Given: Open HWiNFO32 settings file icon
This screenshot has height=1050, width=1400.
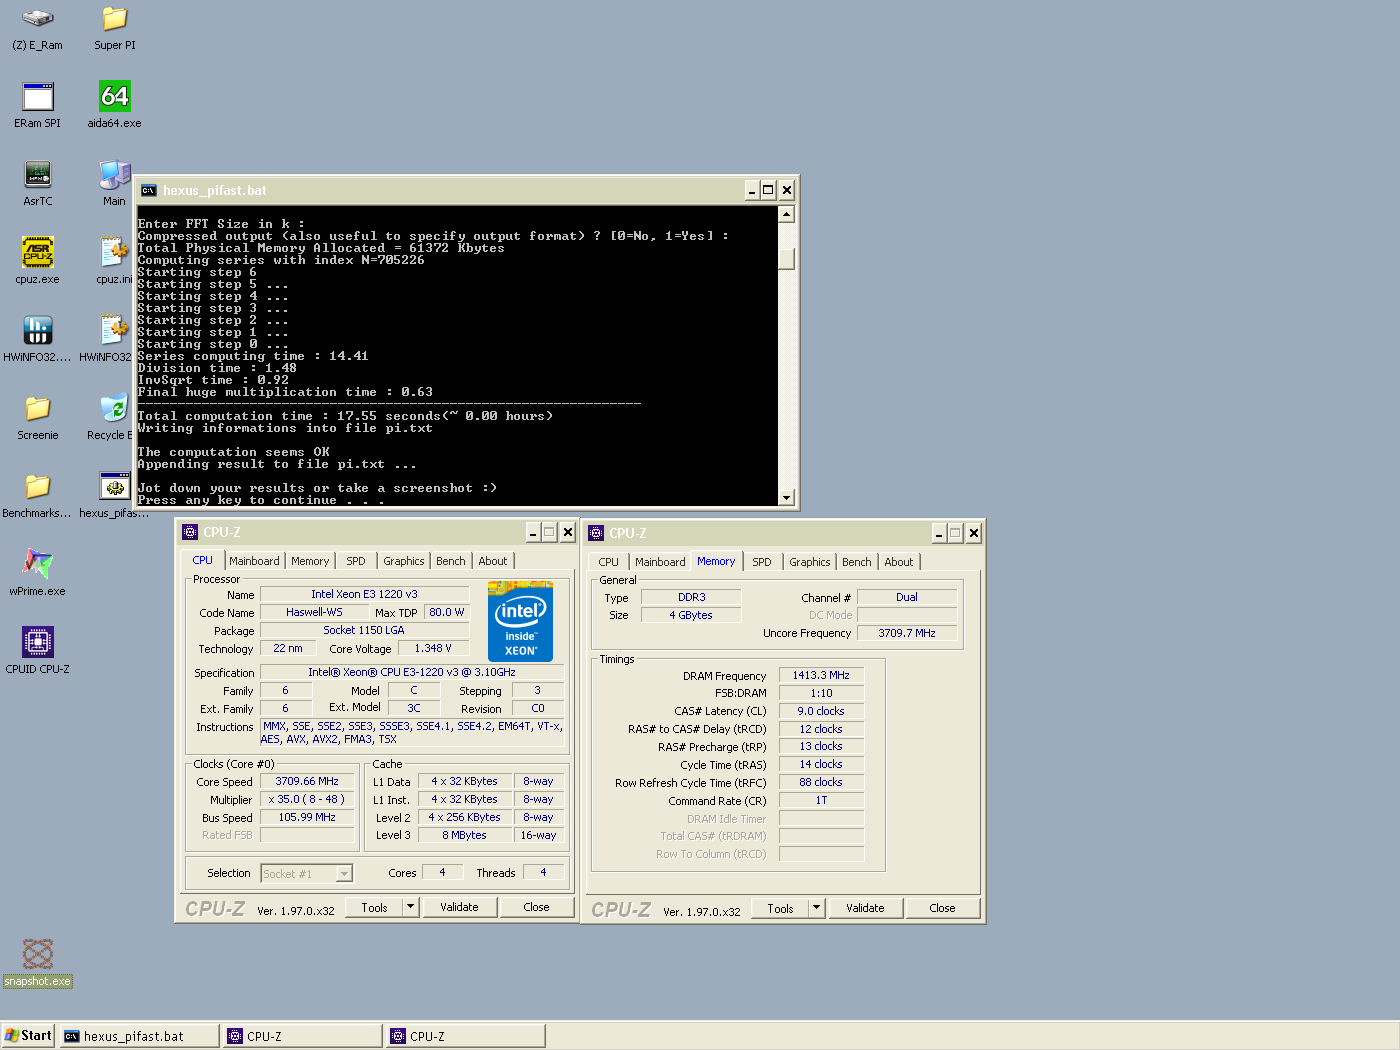Looking at the screenshot, I should coord(115,330).
